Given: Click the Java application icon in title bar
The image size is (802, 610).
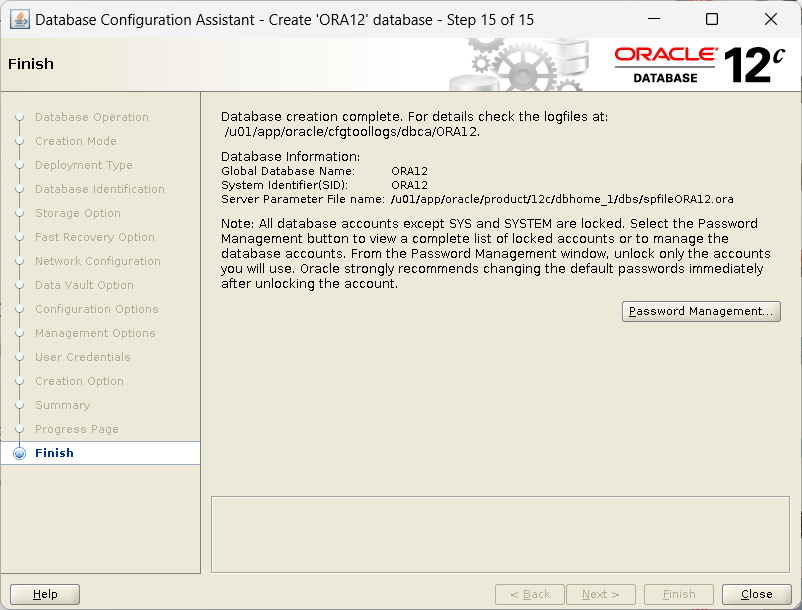Looking at the screenshot, I should point(20,20).
